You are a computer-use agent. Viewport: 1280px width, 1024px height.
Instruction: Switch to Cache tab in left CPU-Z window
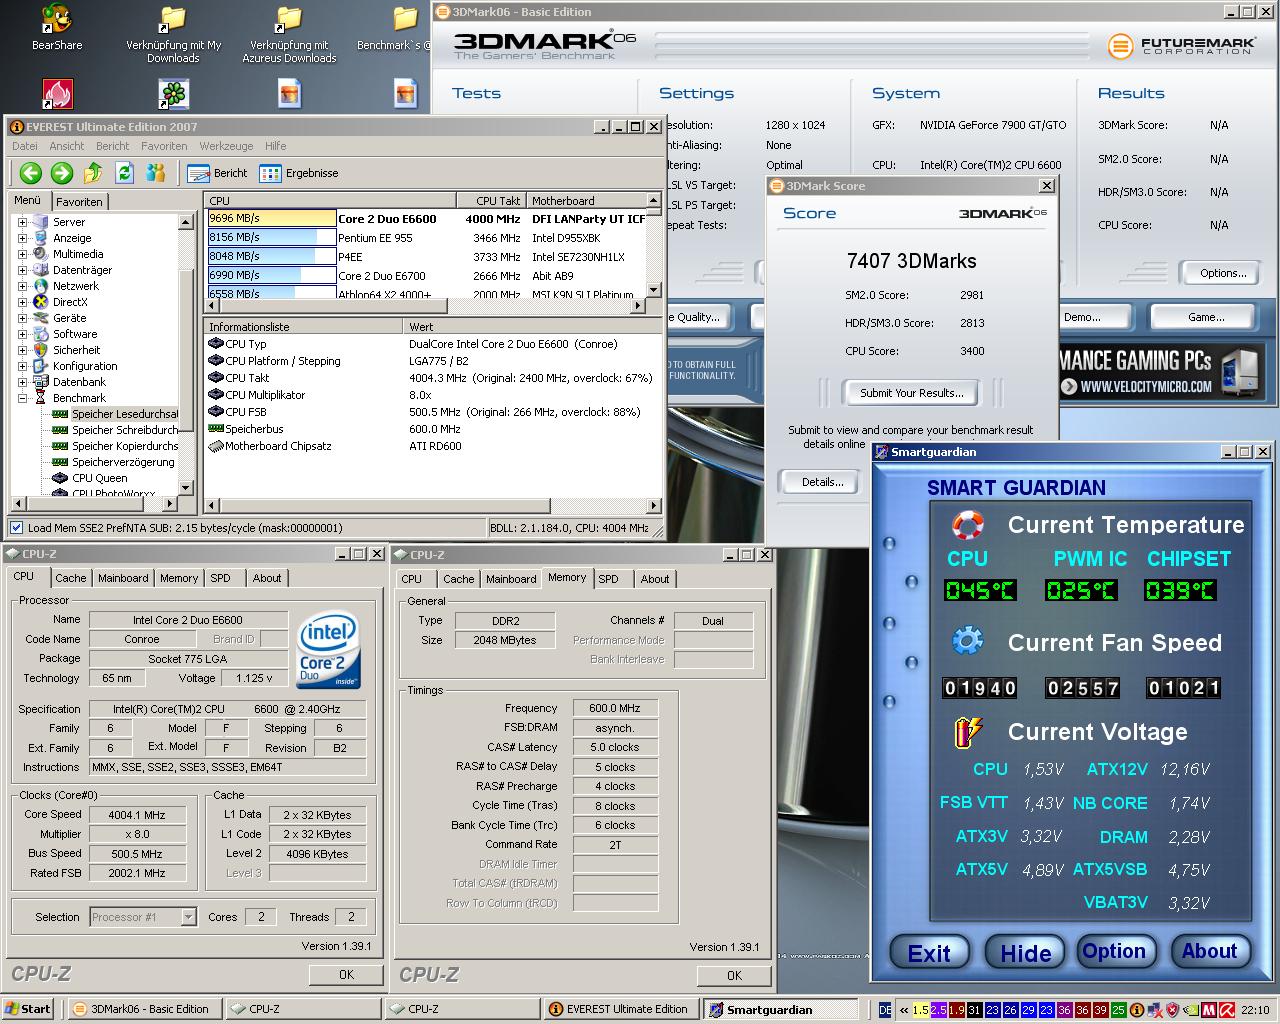coord(71,578)
